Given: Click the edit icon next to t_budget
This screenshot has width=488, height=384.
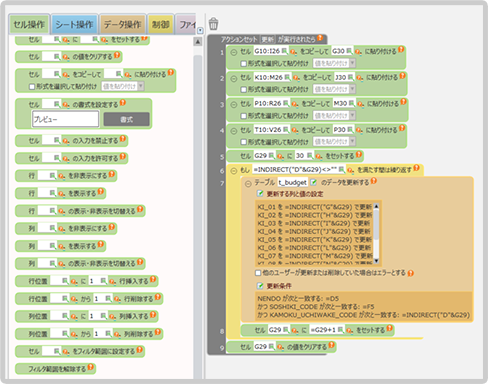Looking at the screenshot, I should 313,182.
